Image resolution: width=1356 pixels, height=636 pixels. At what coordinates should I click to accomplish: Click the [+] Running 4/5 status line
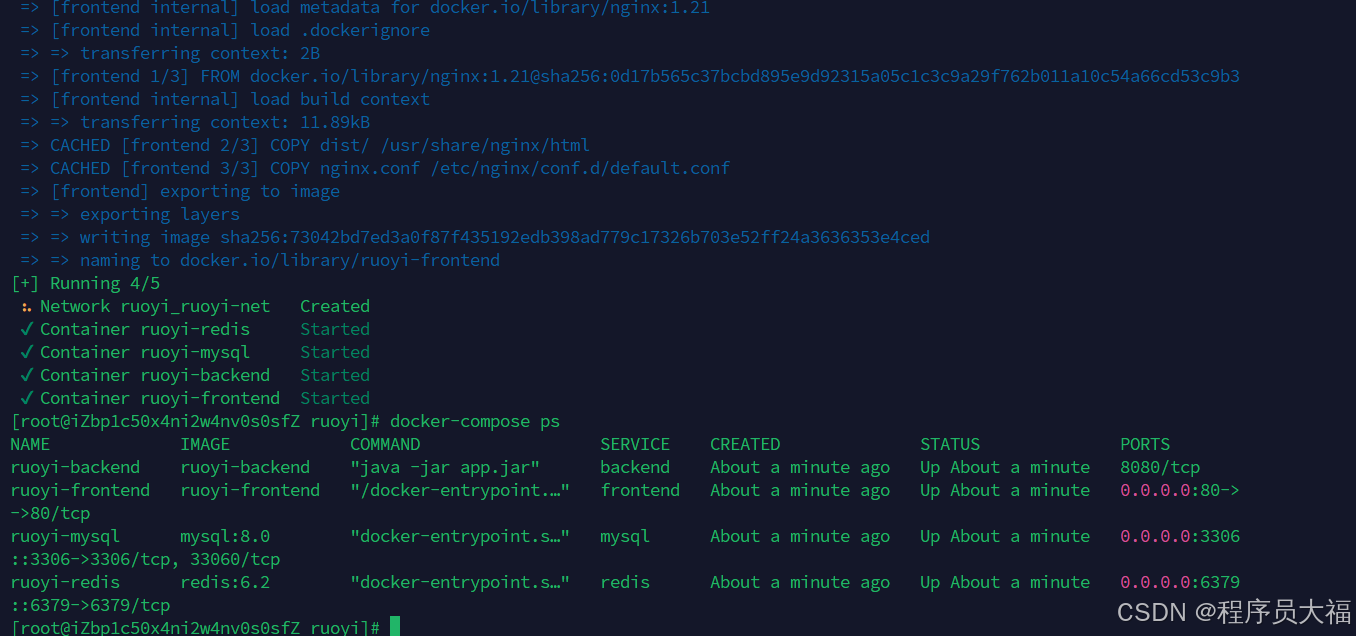(85, 283)
